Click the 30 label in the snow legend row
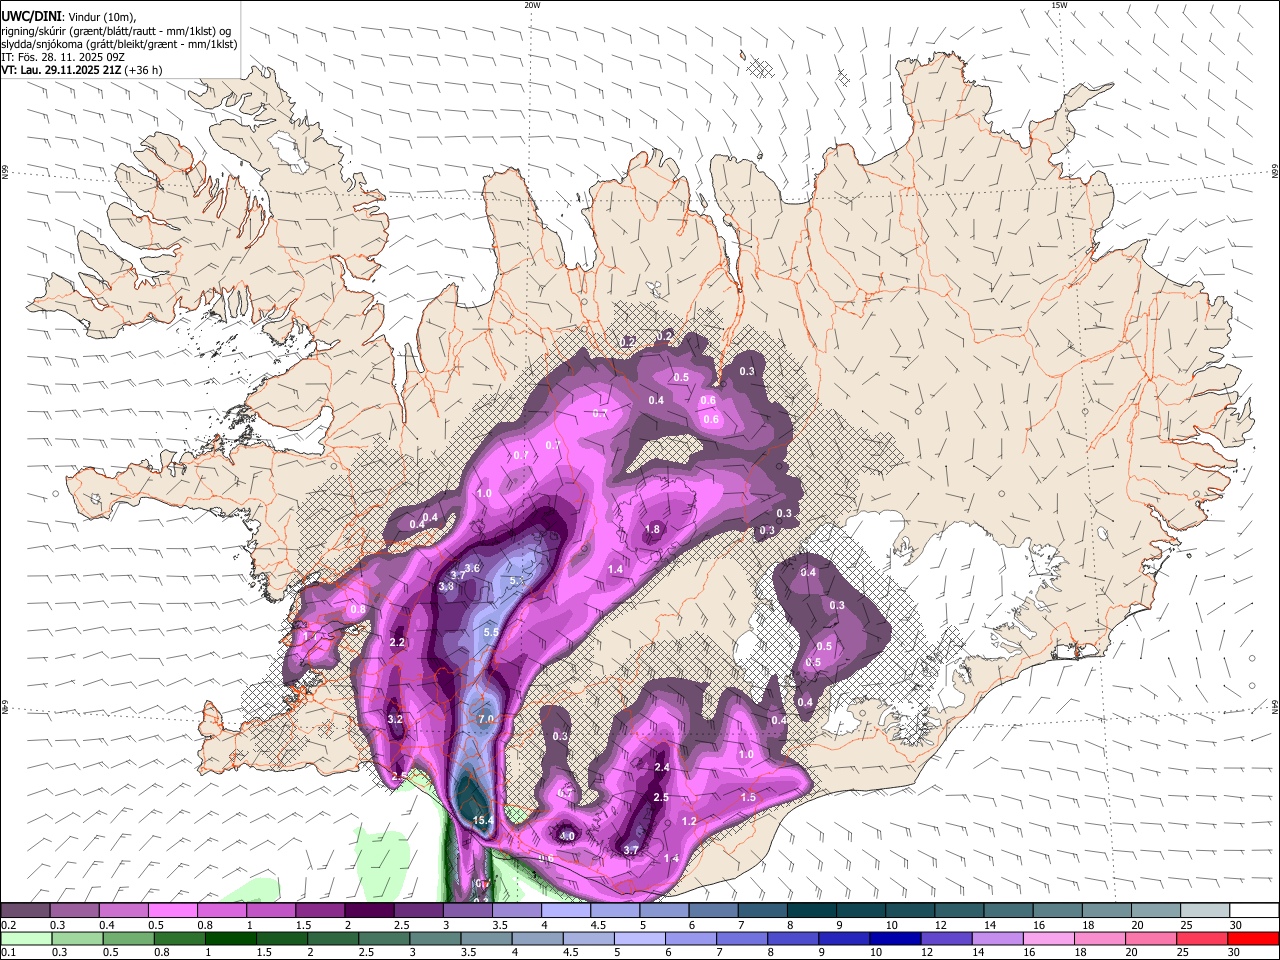 (1236, 925)
